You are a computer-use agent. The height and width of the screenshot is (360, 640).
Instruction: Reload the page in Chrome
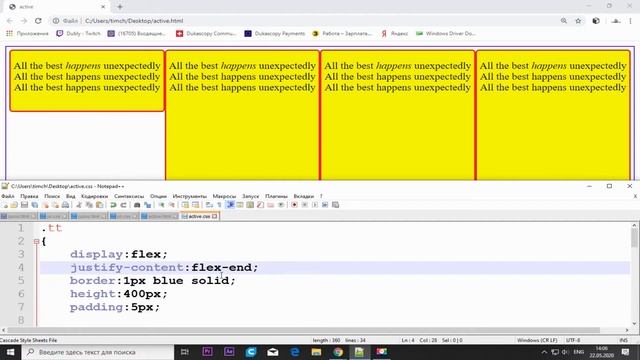coord(38,21)
